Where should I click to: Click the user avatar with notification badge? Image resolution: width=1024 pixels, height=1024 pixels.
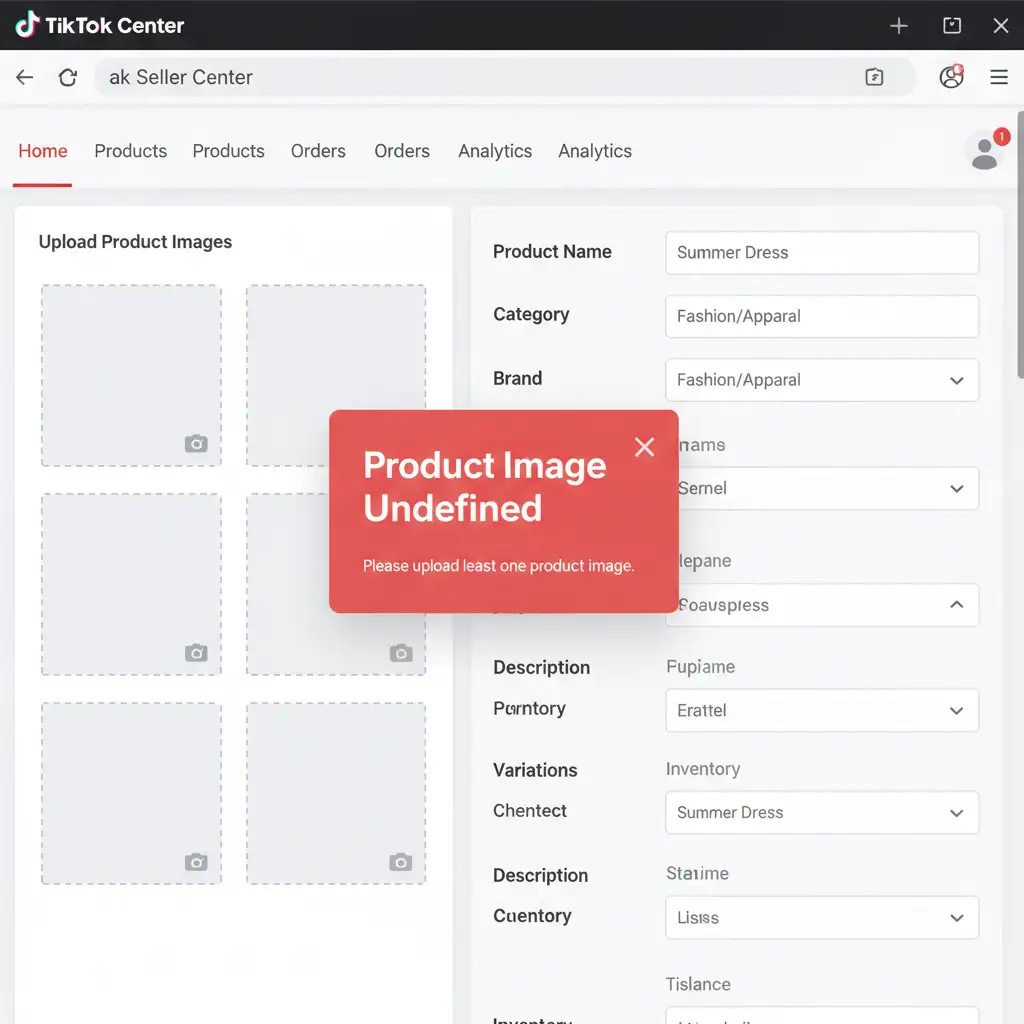(x=985, y=151)
